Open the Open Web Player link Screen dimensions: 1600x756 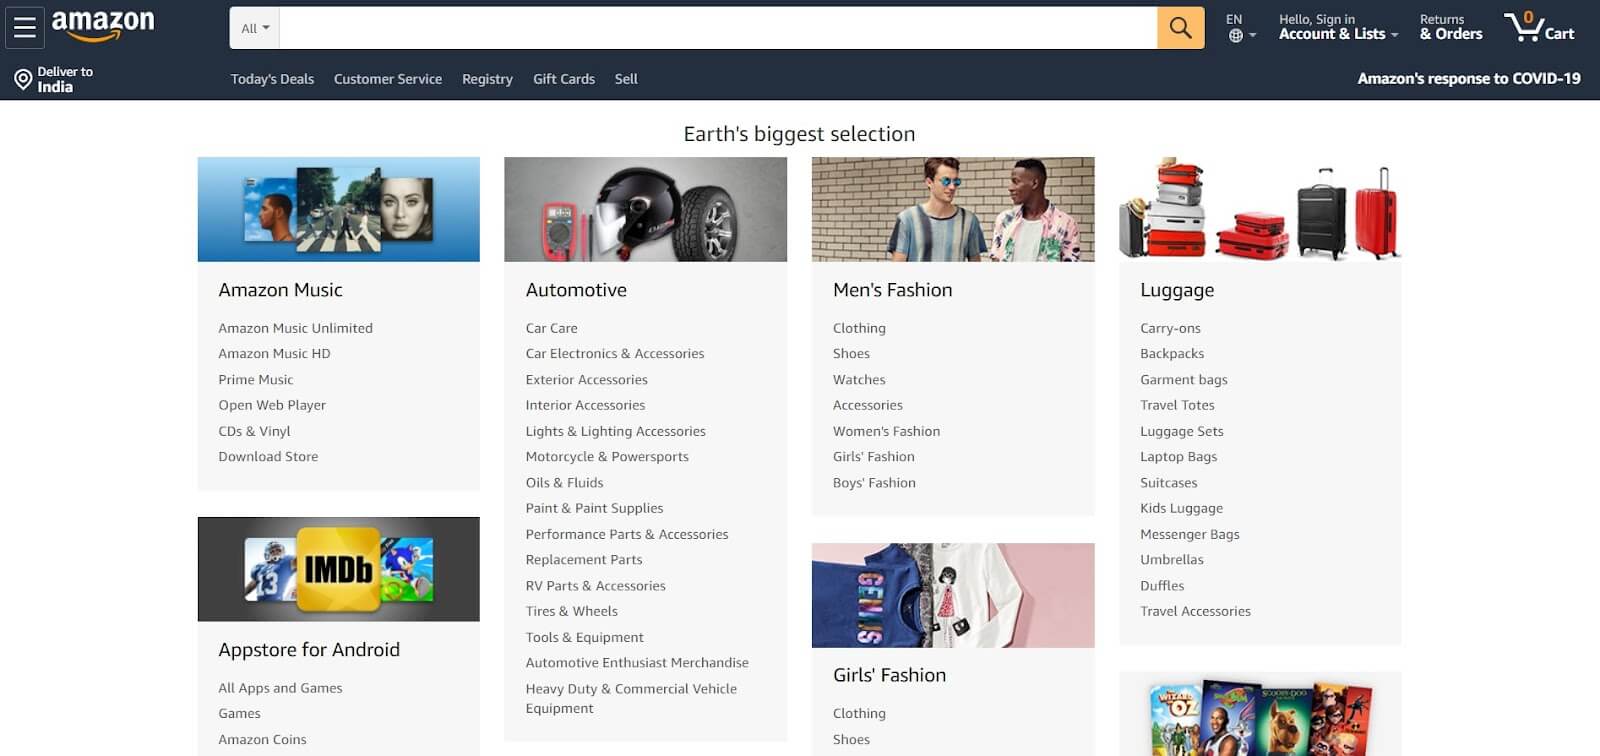272,405
